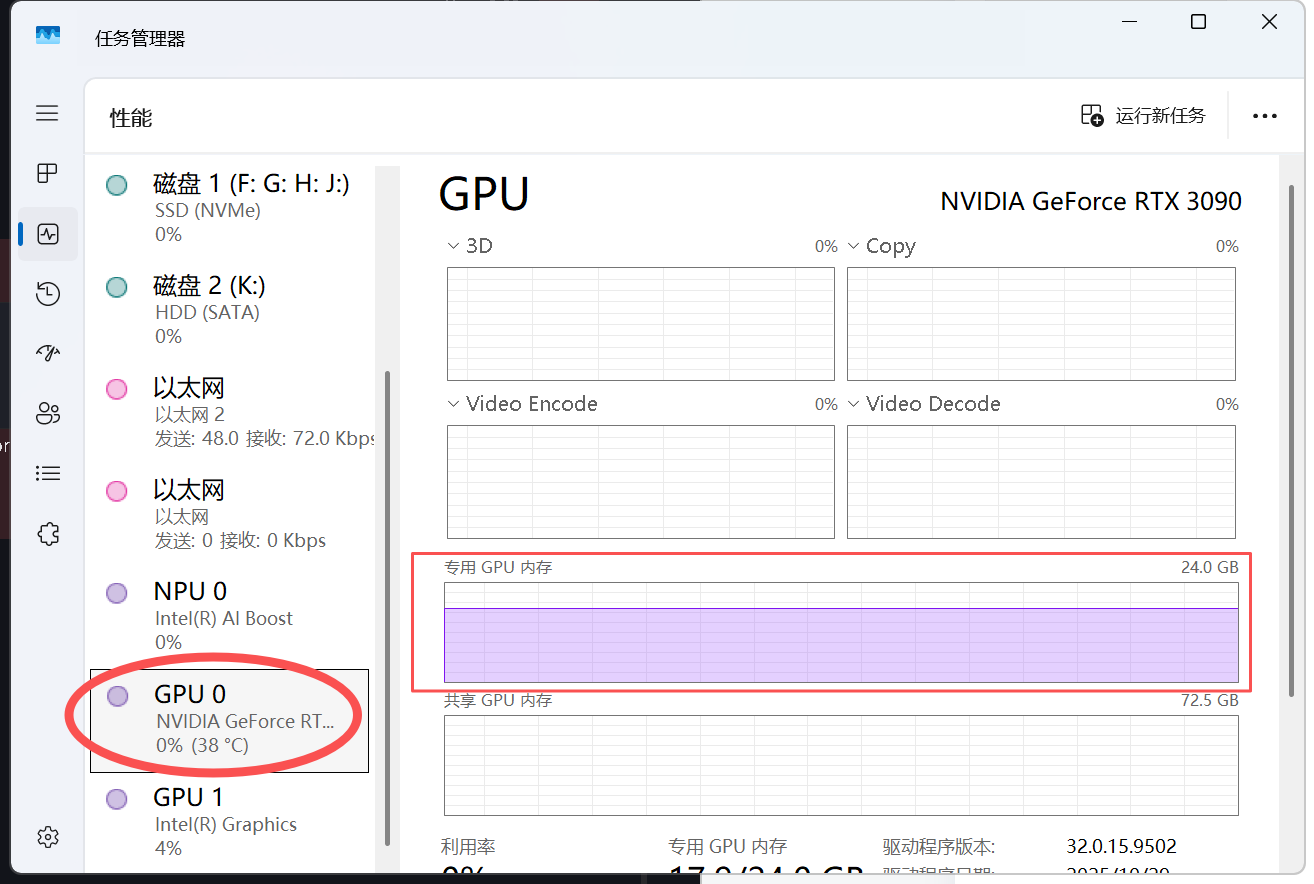Select the NPU 0 Intel AI Boost entry
This screenshot has width=1314, height=884.
229,616
